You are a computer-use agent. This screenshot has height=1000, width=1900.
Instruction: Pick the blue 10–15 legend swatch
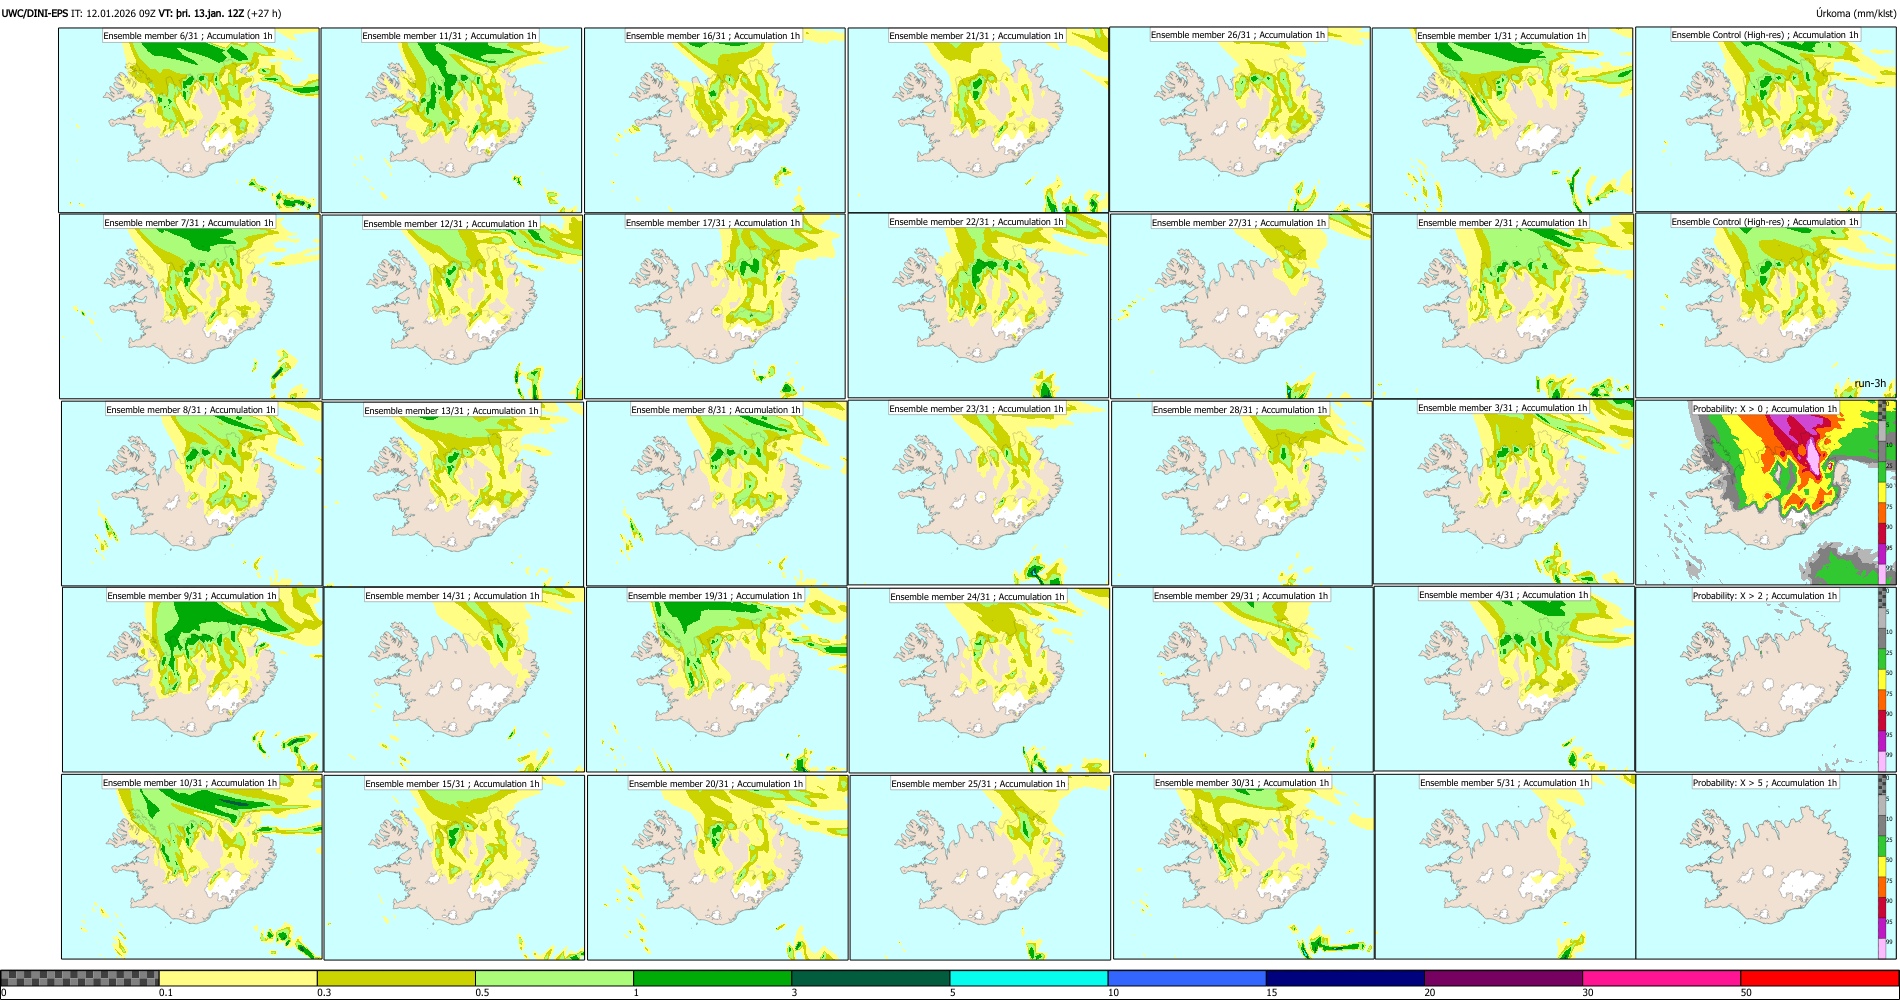pyautogui.click(x=1187, y=978)
